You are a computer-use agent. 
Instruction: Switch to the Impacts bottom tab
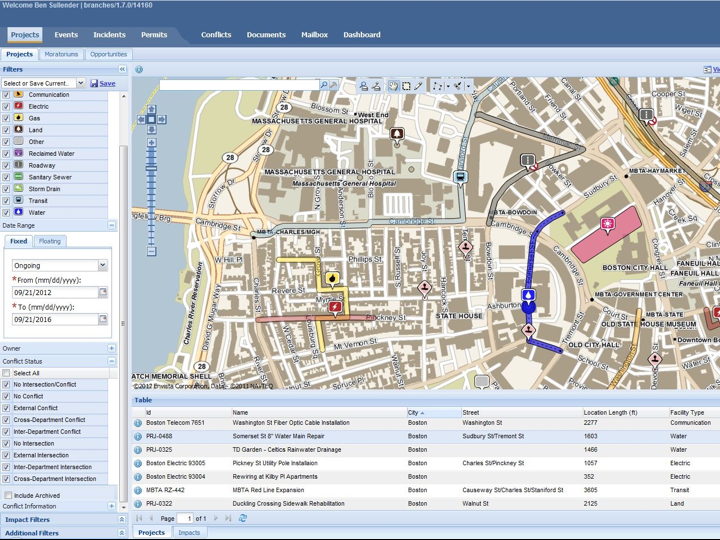pos(189,533)
